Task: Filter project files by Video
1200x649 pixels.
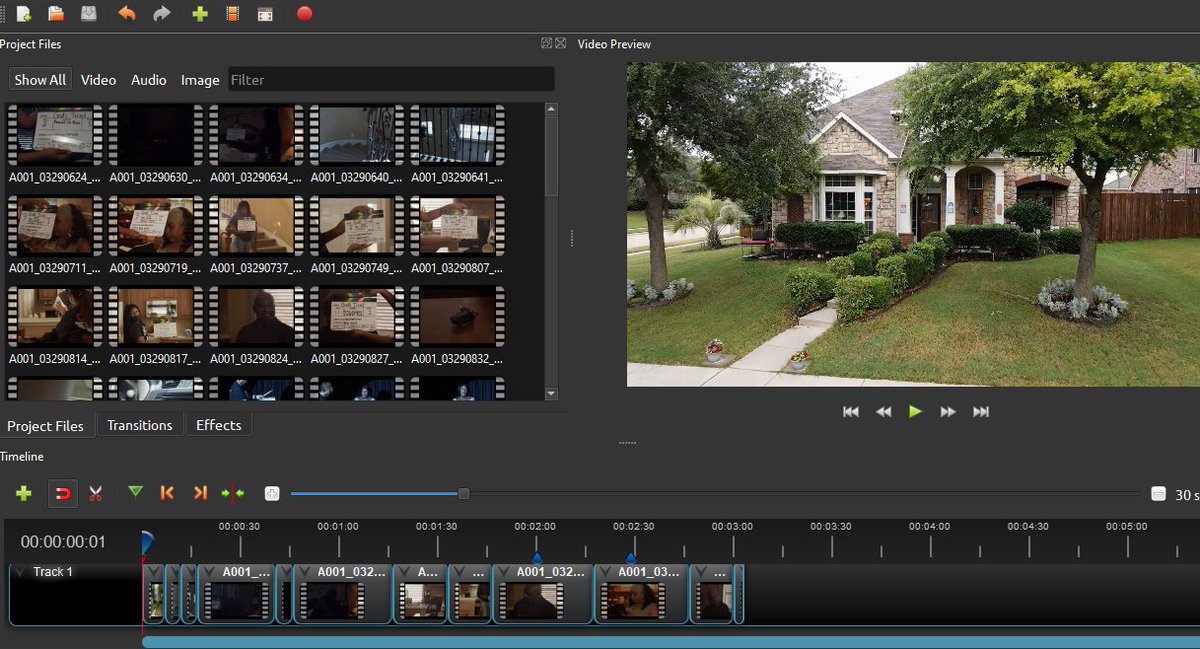Action: coord(98,80)
